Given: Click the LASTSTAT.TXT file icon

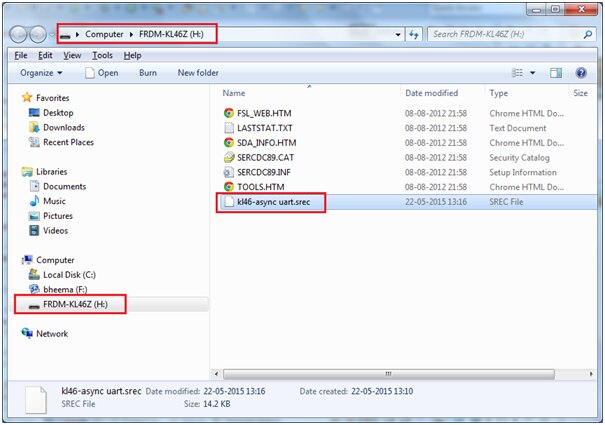Looking at the screenshot, I should [x=229, y=128].
